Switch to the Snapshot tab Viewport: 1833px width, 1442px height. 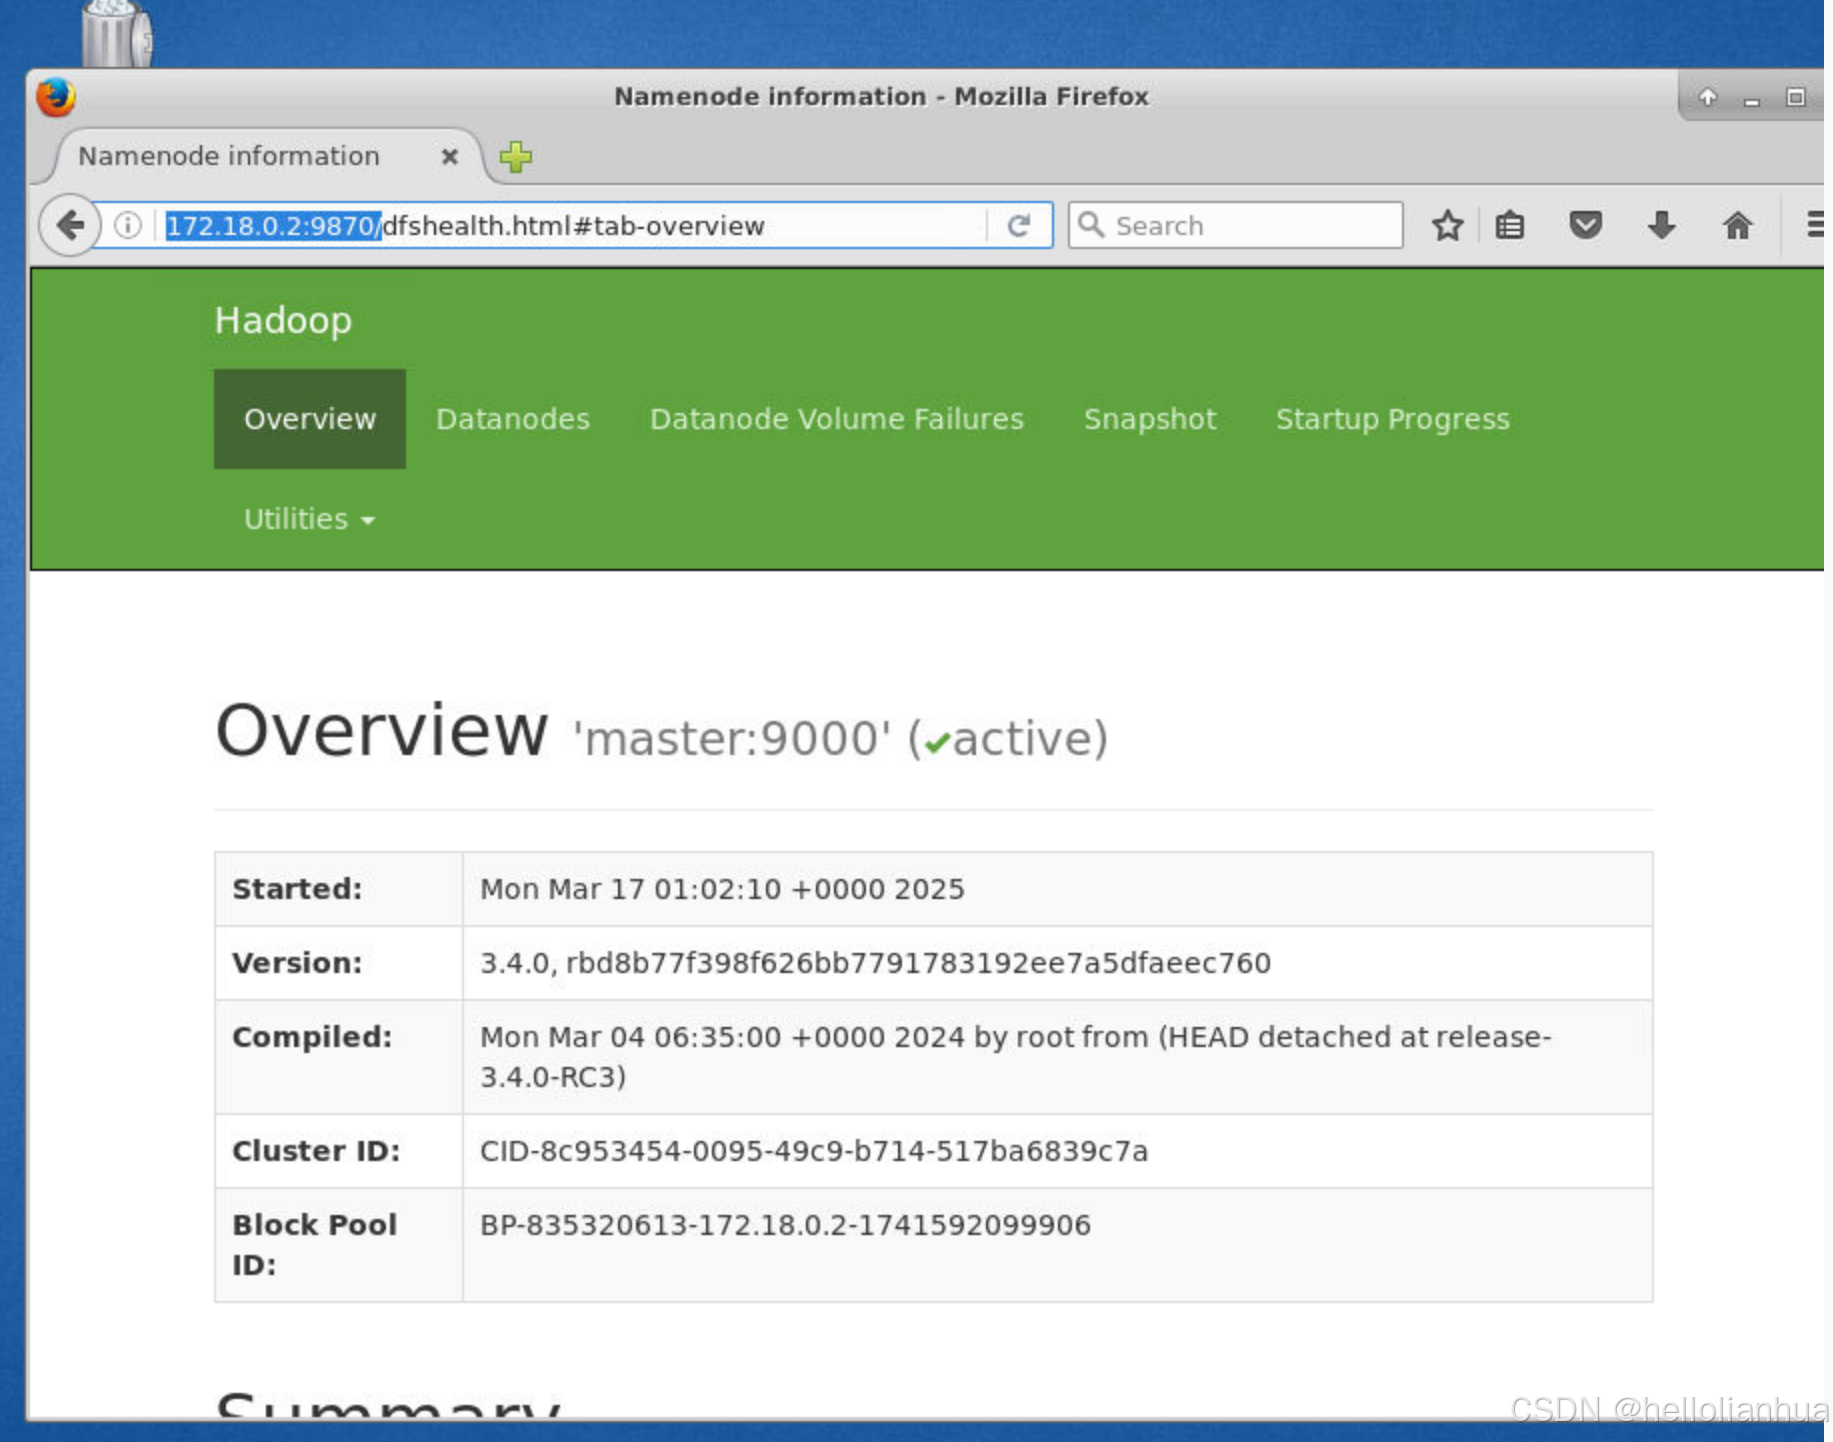(1150, 419)
